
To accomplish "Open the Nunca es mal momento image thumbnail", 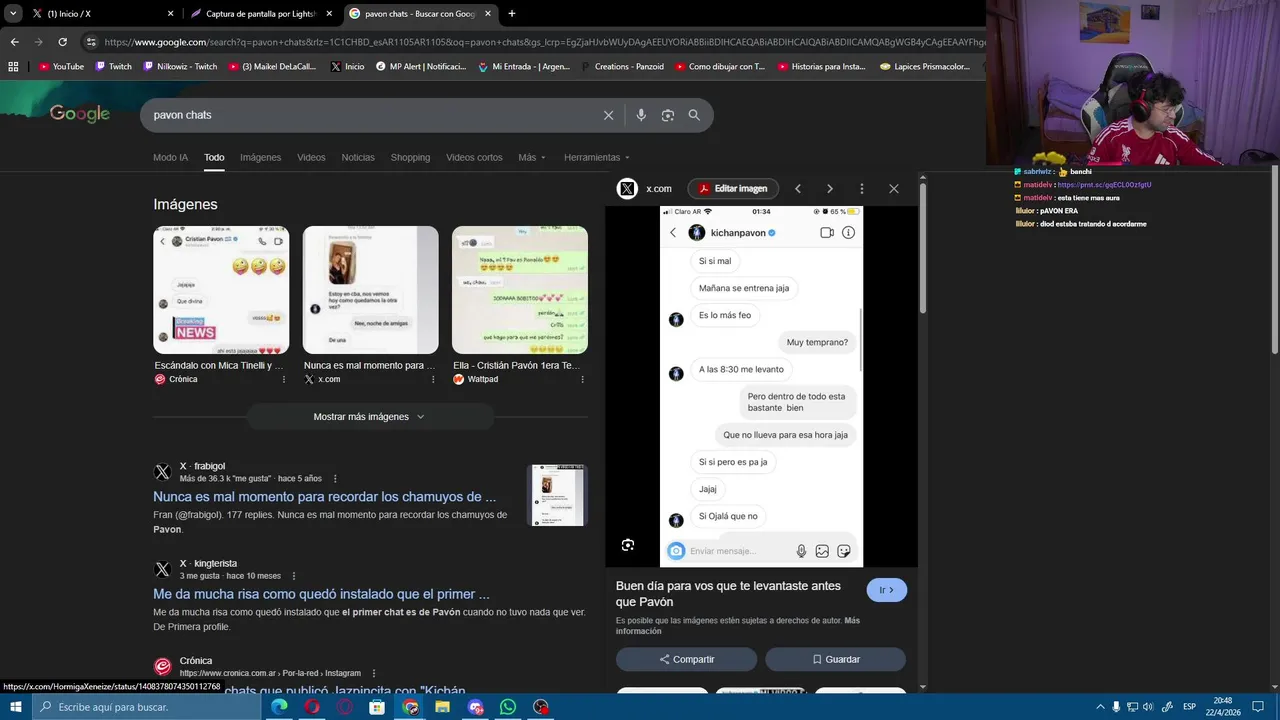I will coord(370,290).
